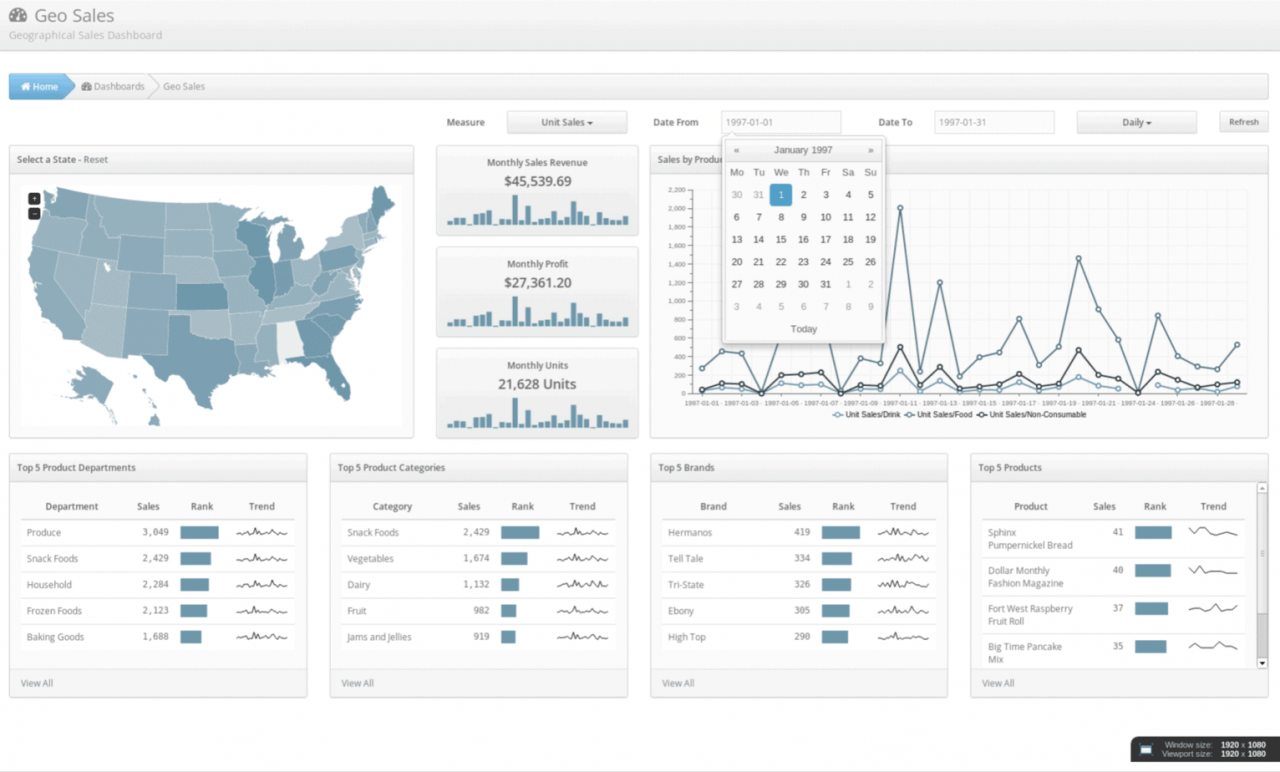View all product categories
This screenshot has height=772, width=1280.
357,683
